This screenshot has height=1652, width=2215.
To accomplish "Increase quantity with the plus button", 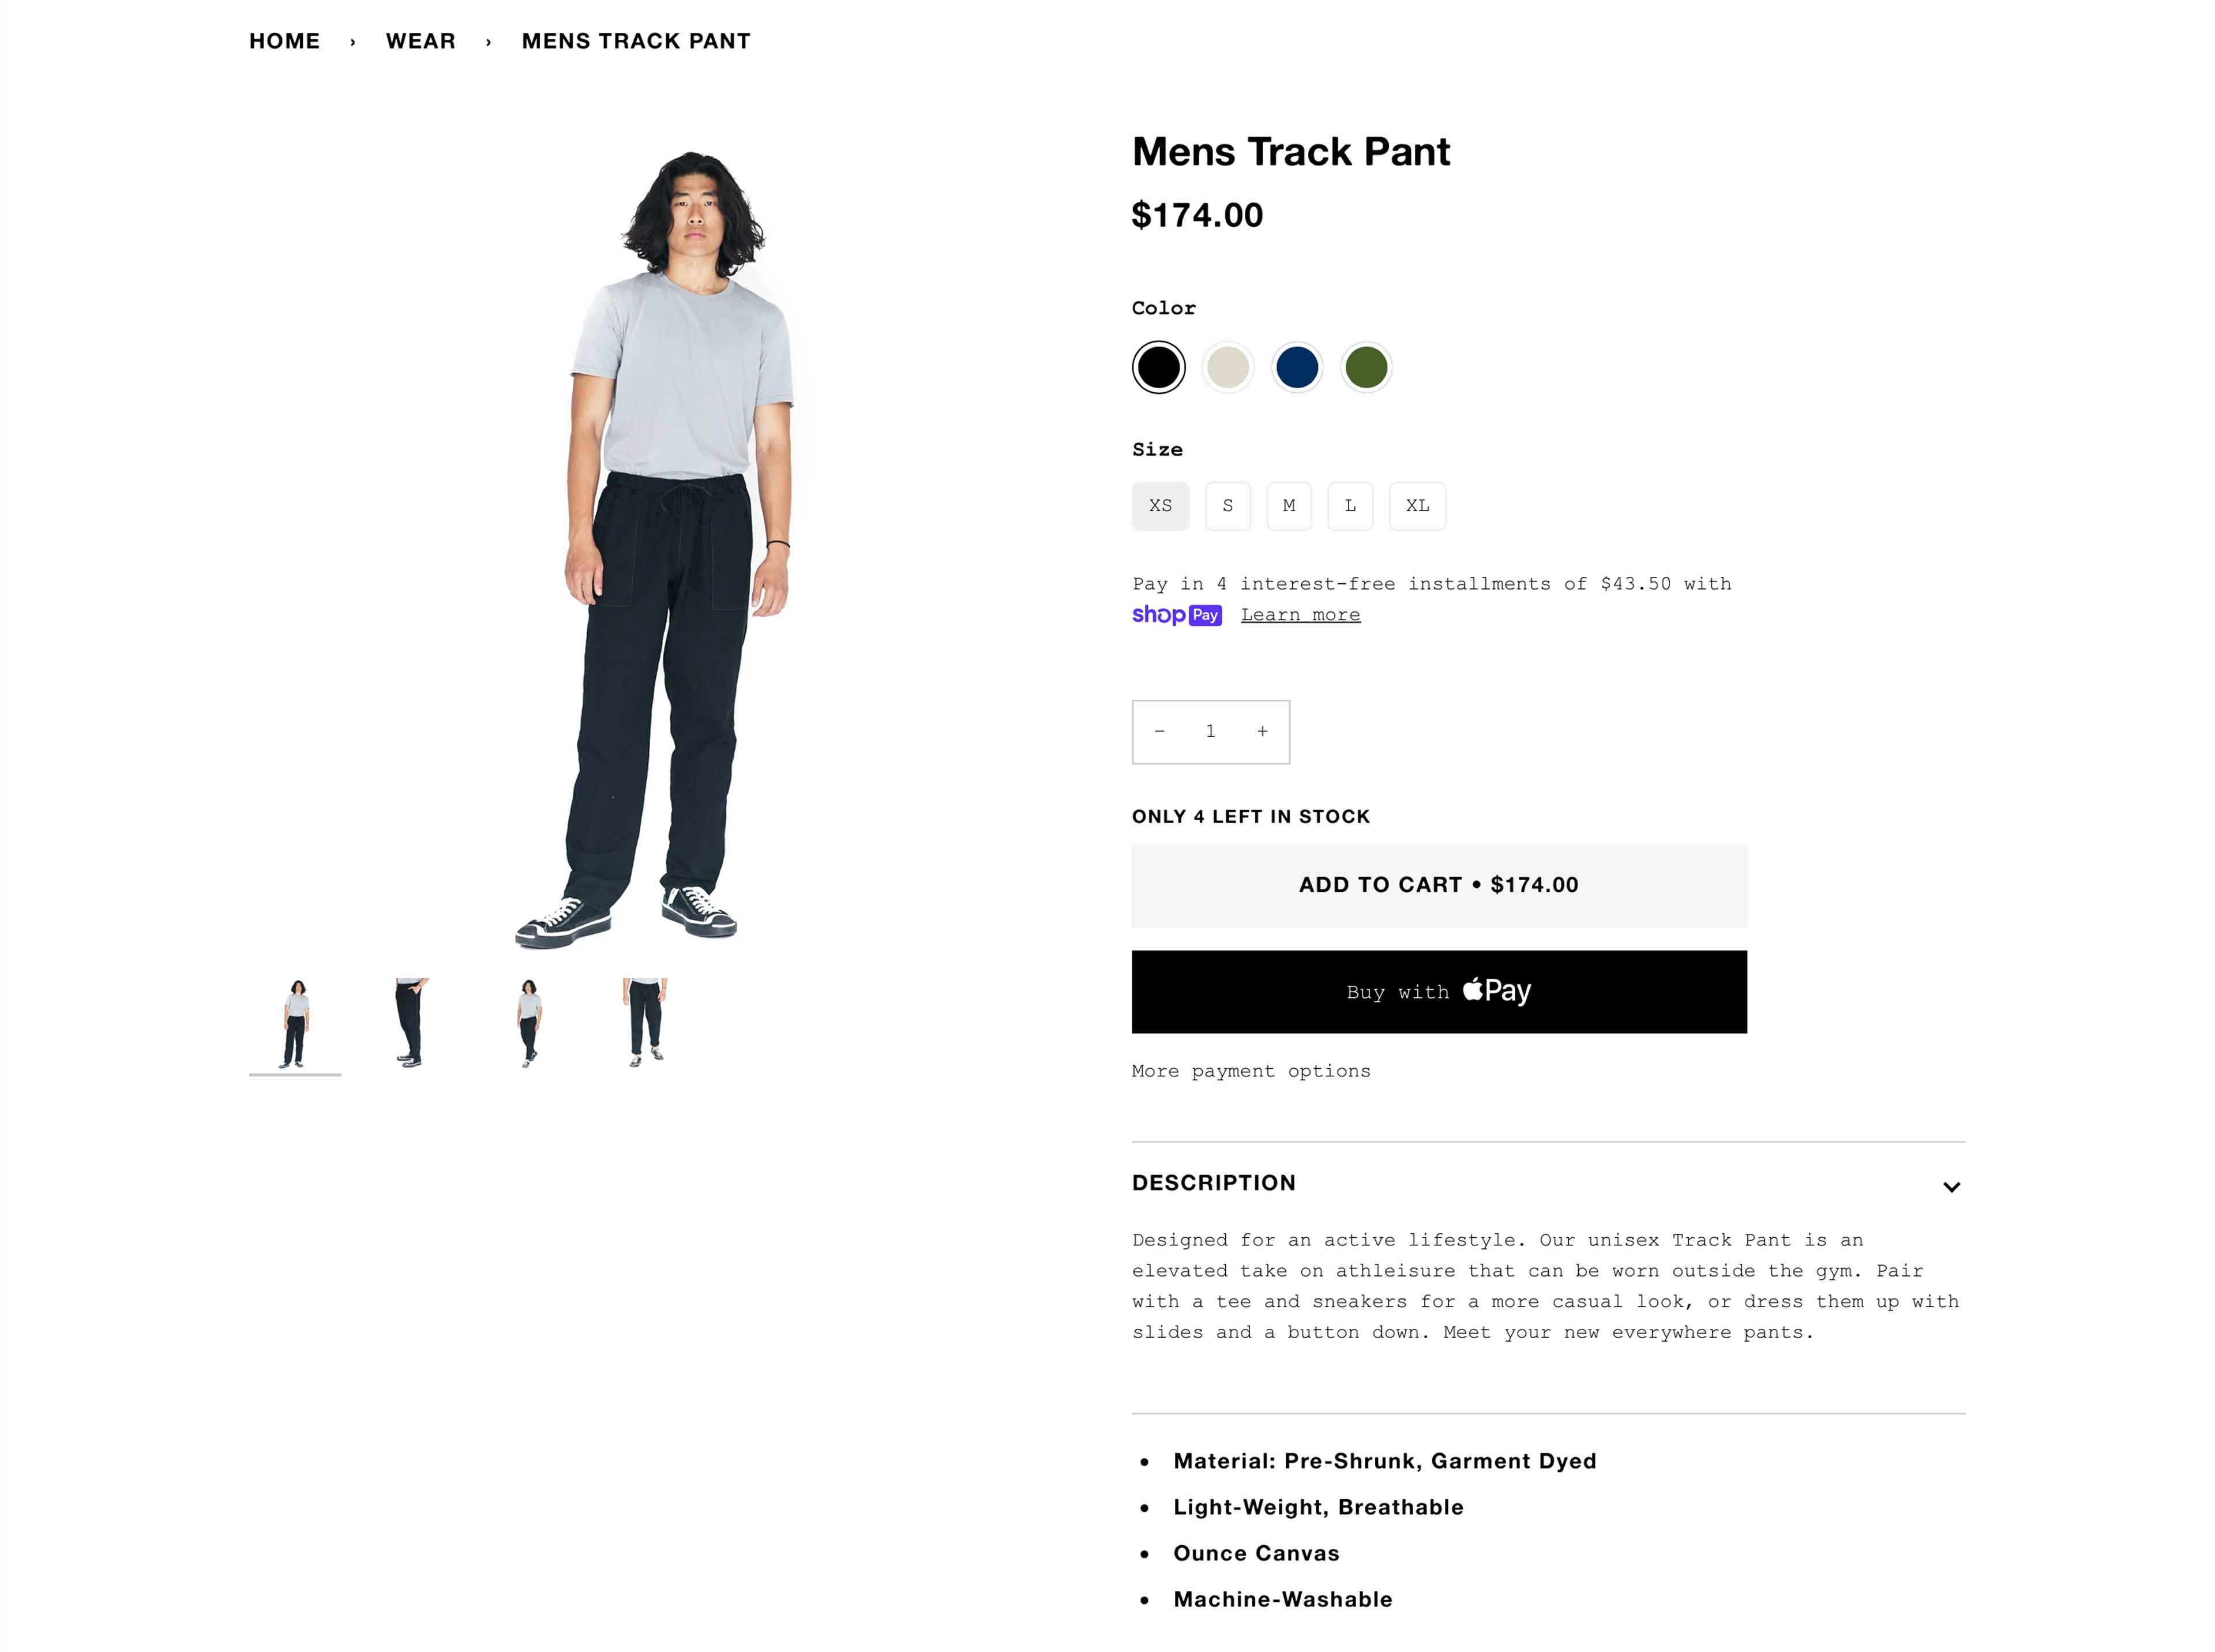I will [1263, 732].
